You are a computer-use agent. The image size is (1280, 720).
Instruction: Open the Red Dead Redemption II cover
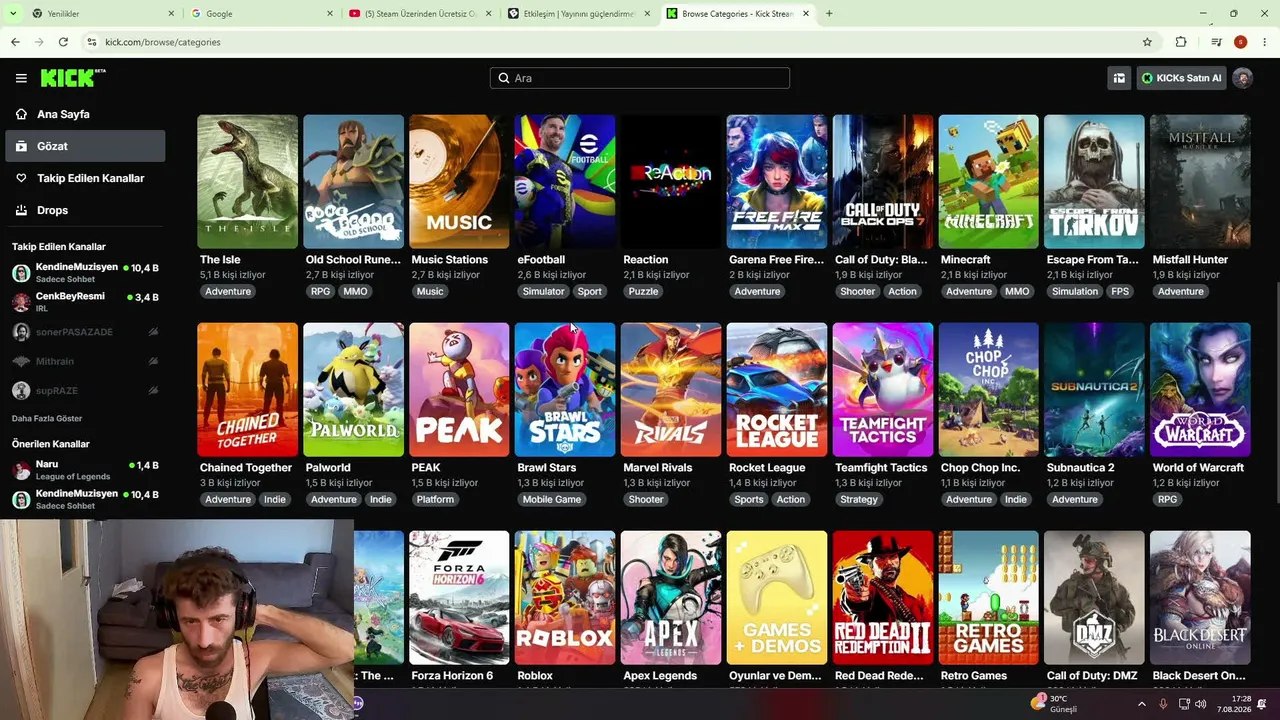pyautogui.click(x=883, y=597)
